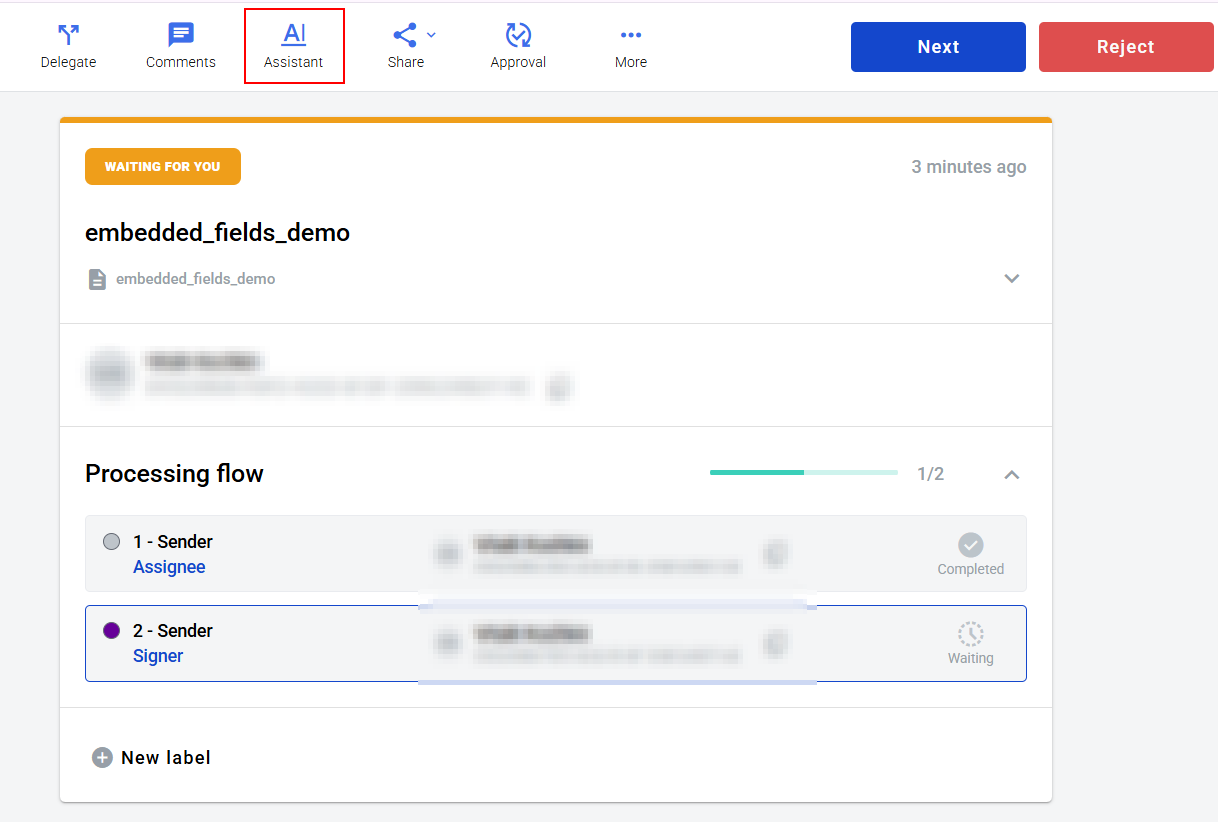Open the Approval option

(518, 36)
